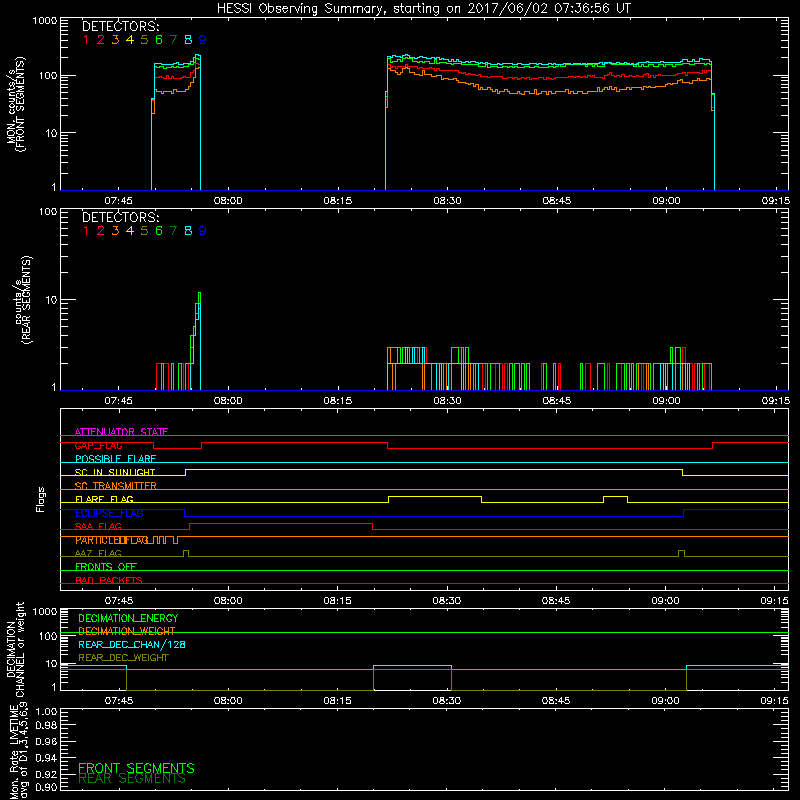Click the 0.98 value on the livetime axis
800x800 pixels.
click(x=46, y=726)
